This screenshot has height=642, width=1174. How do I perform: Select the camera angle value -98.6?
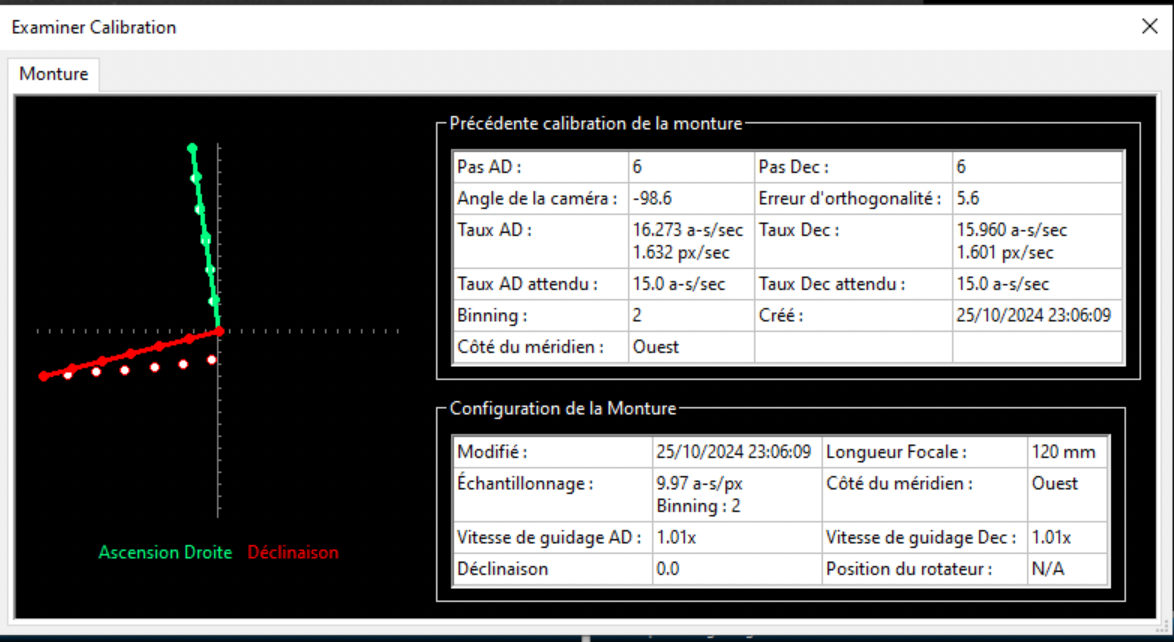click(x=652, y=199)
